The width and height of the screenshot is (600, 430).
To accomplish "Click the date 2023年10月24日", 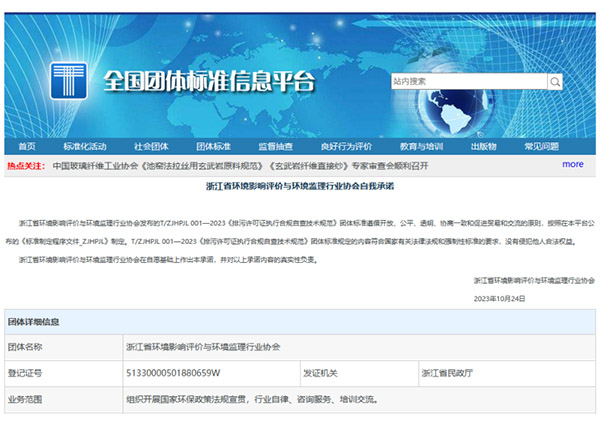I will (499, 299).
